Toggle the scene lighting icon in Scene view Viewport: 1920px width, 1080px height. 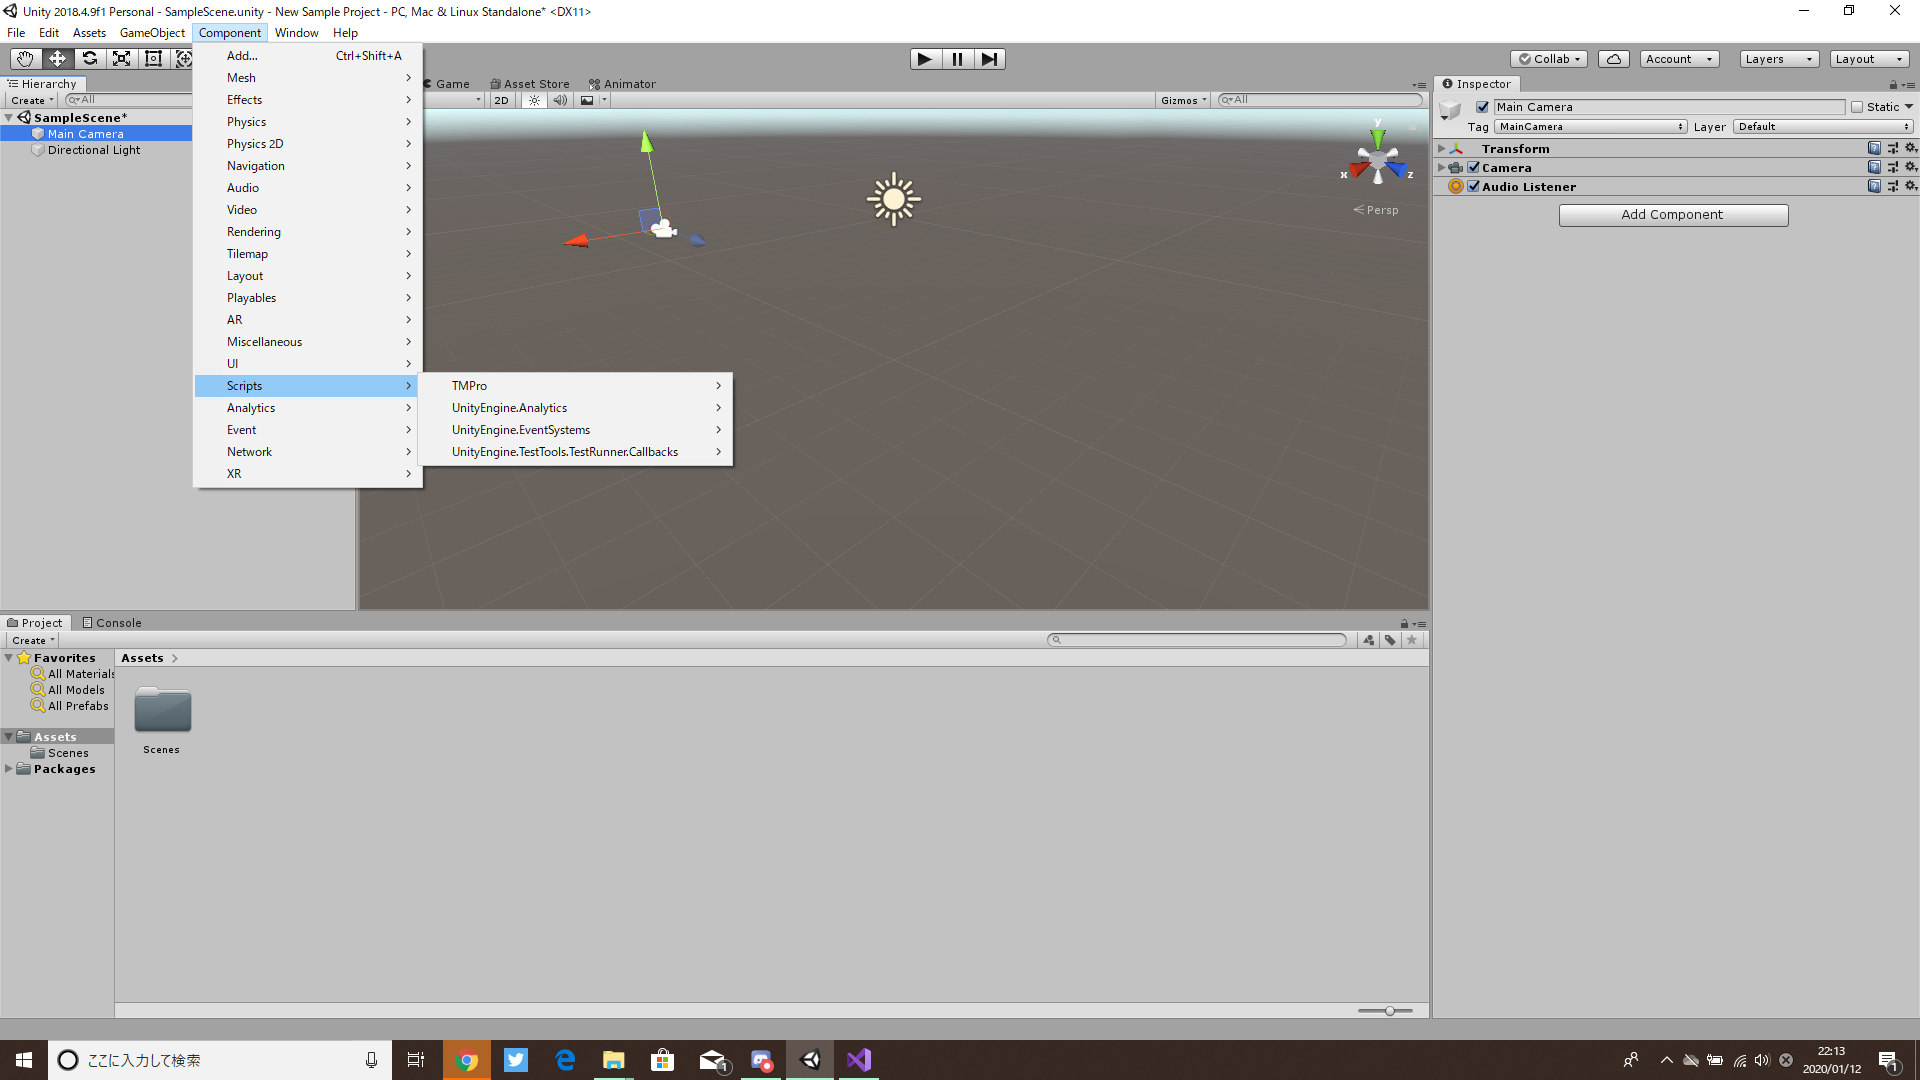click(x=534, y=100)
